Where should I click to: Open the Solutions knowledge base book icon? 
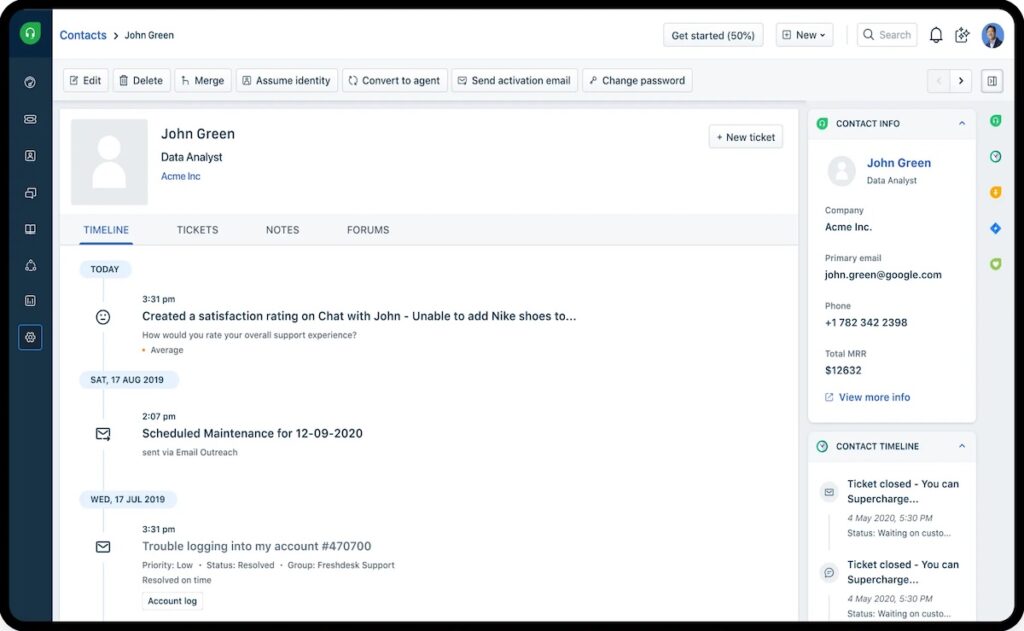point(30,229)
